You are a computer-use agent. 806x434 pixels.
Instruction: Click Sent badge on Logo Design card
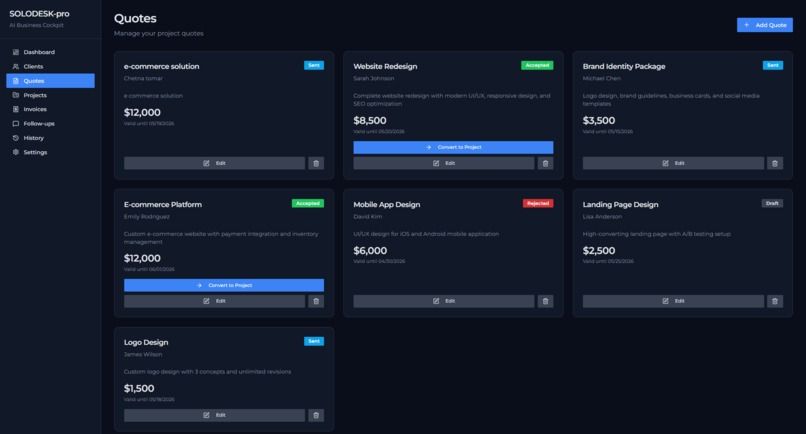(x=314, y=341)
